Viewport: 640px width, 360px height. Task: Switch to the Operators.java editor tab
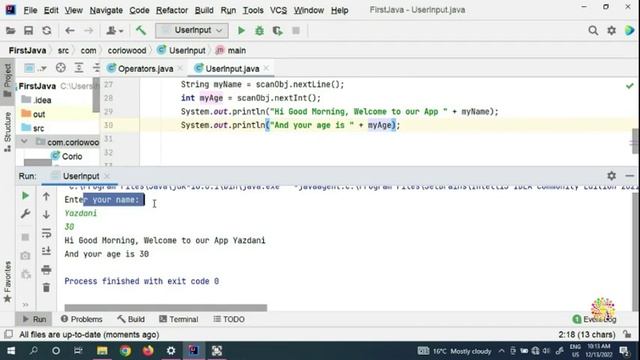click(145, 69)
